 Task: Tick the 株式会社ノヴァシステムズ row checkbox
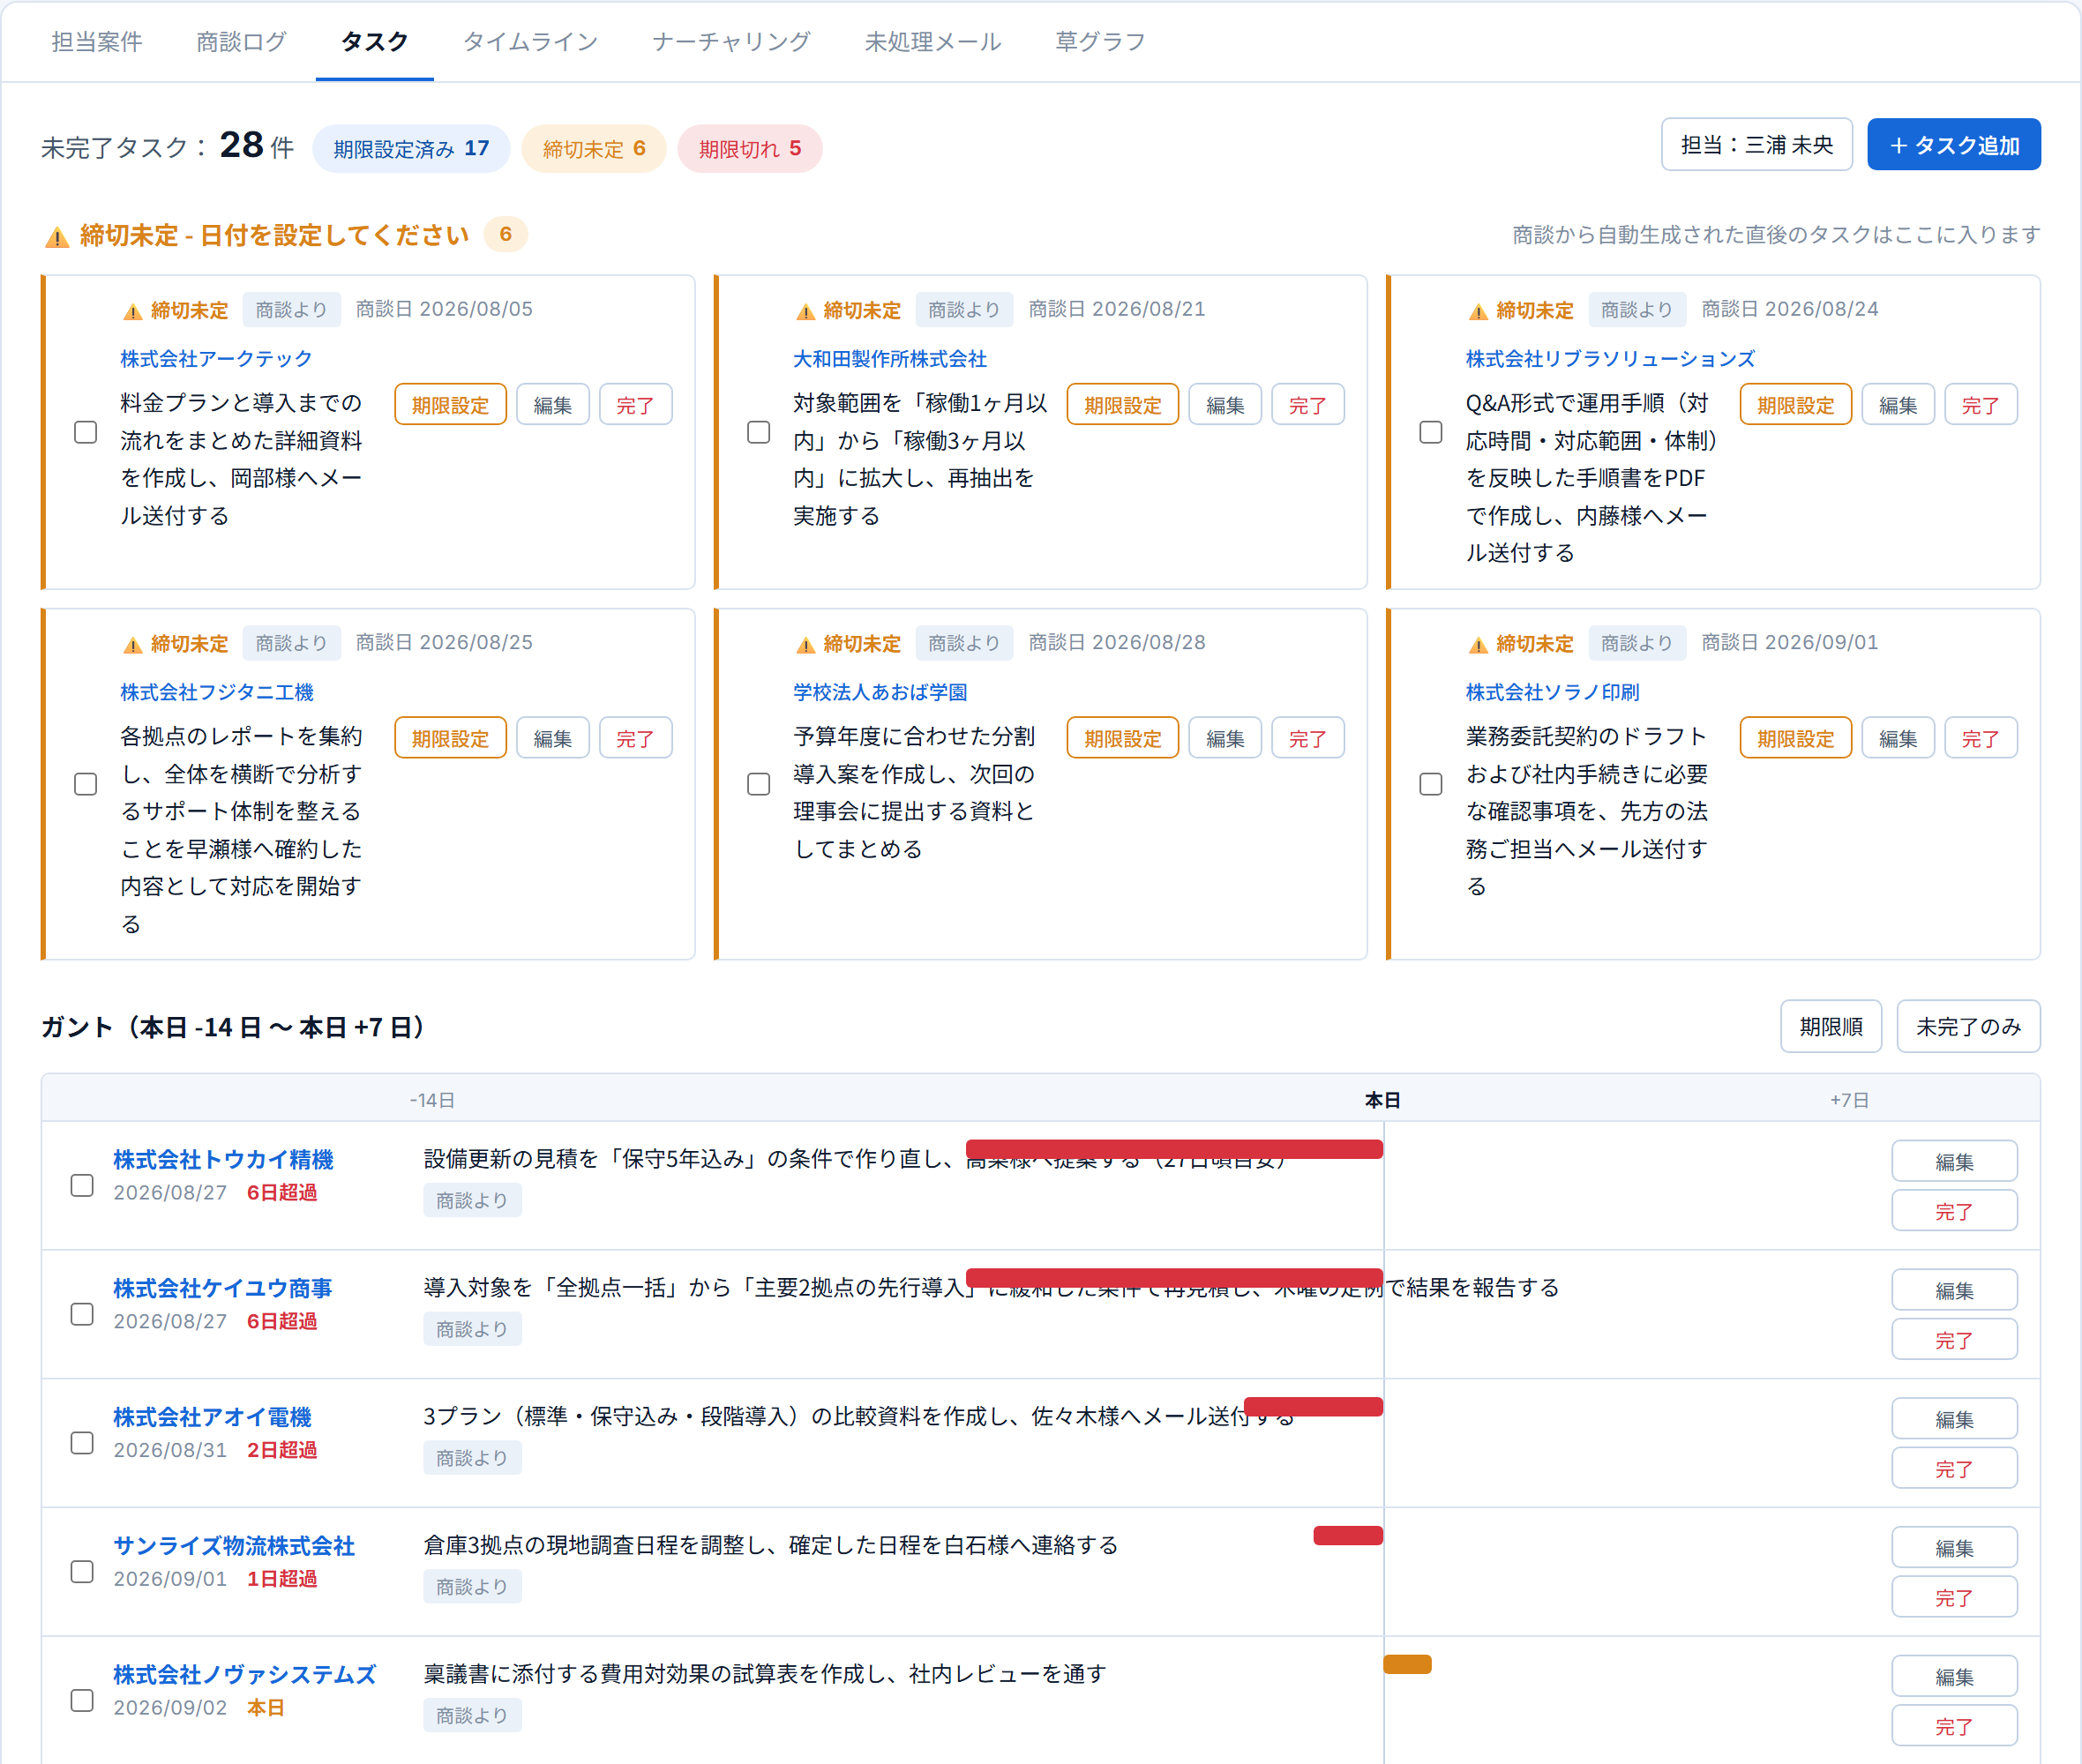82,1701
